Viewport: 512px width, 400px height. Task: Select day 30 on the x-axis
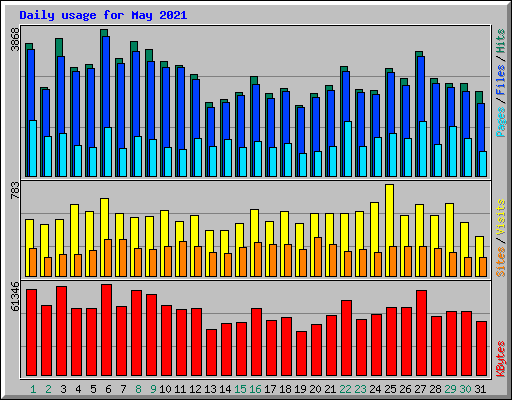[x=465, y=389]
